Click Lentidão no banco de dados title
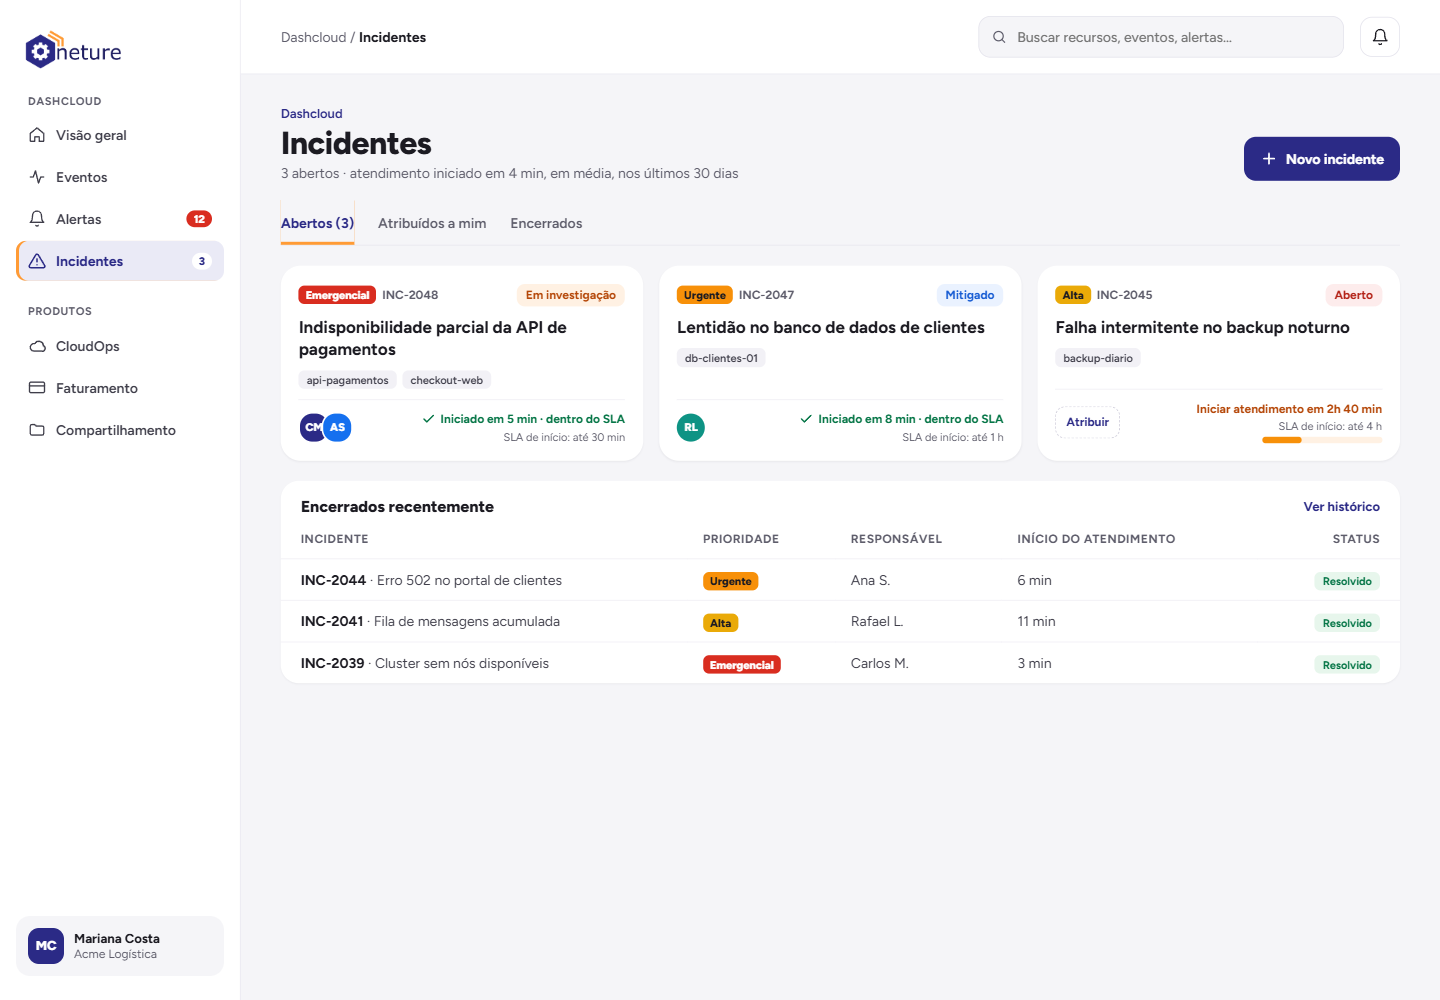This screenshot has height=1000, width=1440. [x=831, y=327]
